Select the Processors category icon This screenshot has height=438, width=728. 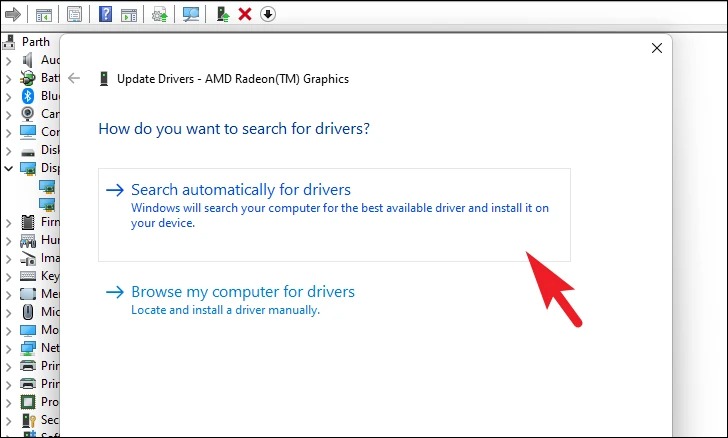[27, 402]
